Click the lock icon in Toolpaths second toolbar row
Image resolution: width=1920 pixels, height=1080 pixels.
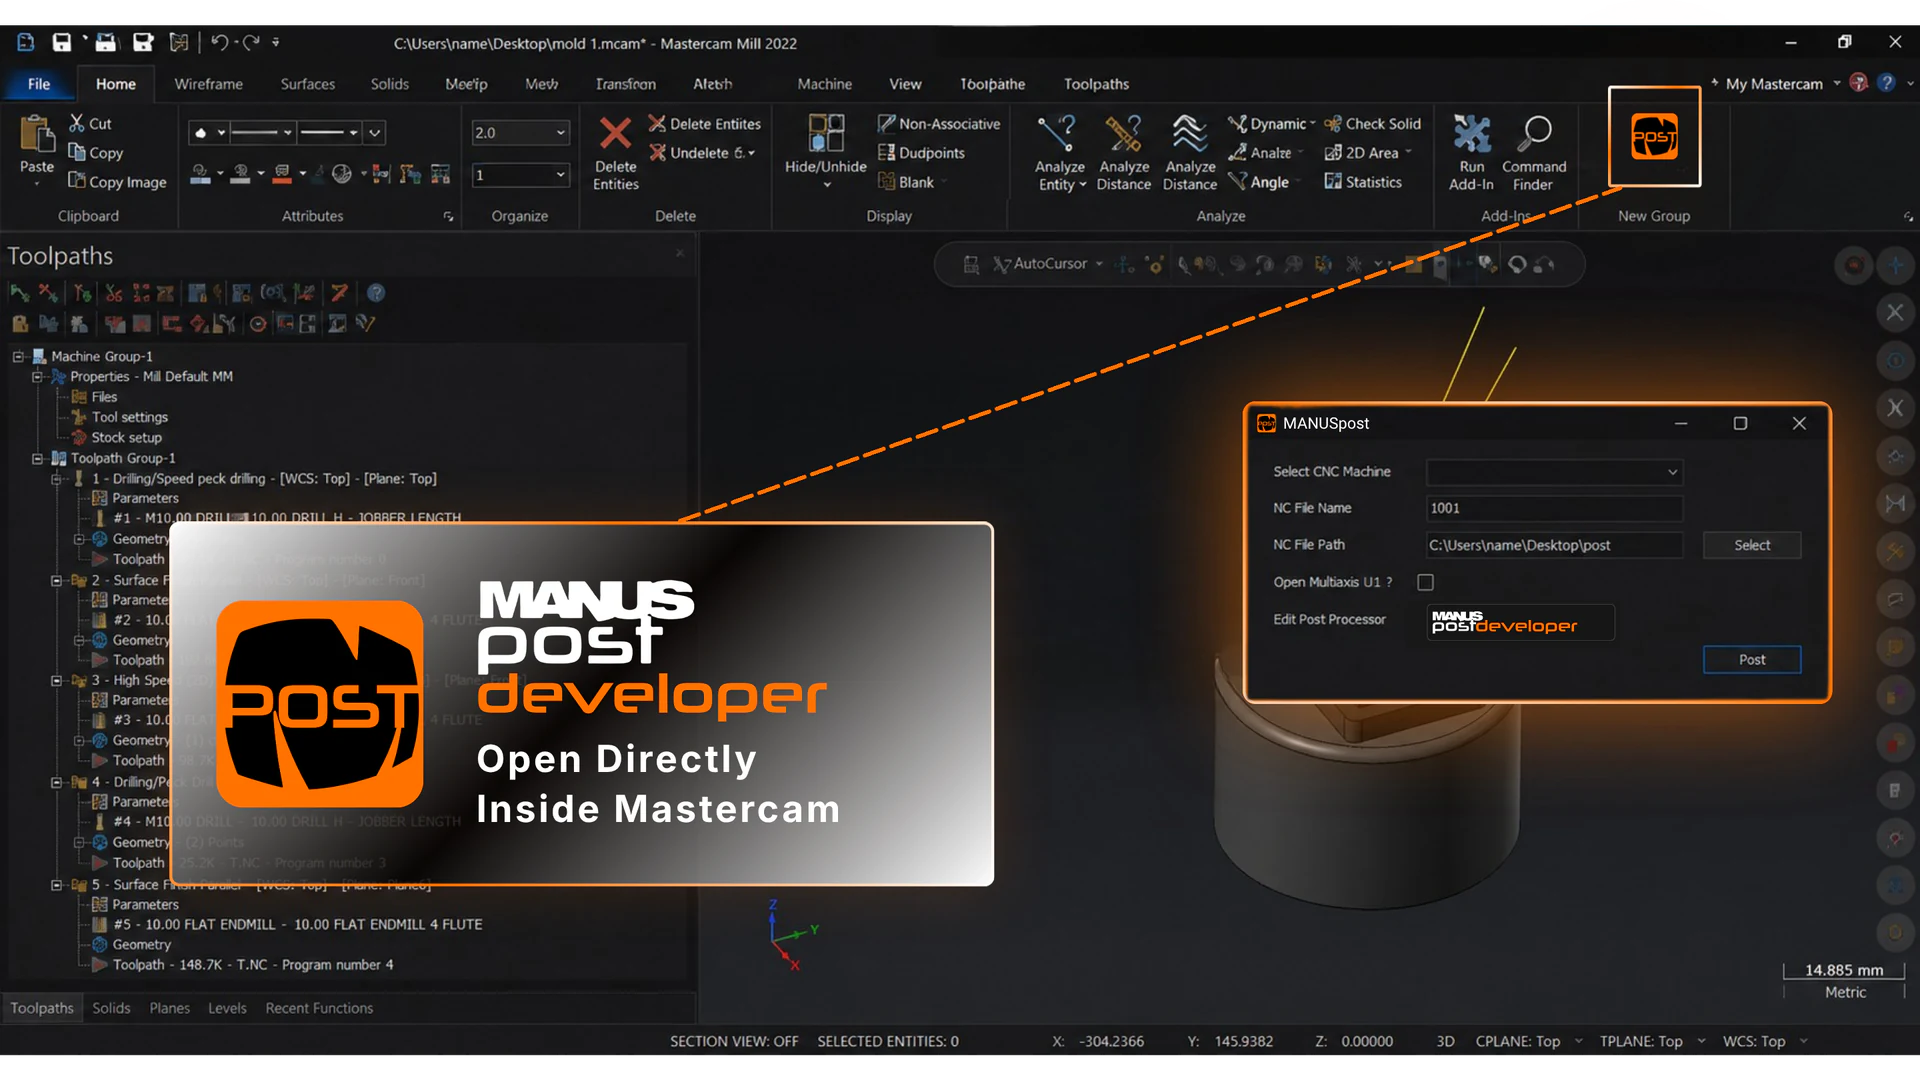pos(19,323)
